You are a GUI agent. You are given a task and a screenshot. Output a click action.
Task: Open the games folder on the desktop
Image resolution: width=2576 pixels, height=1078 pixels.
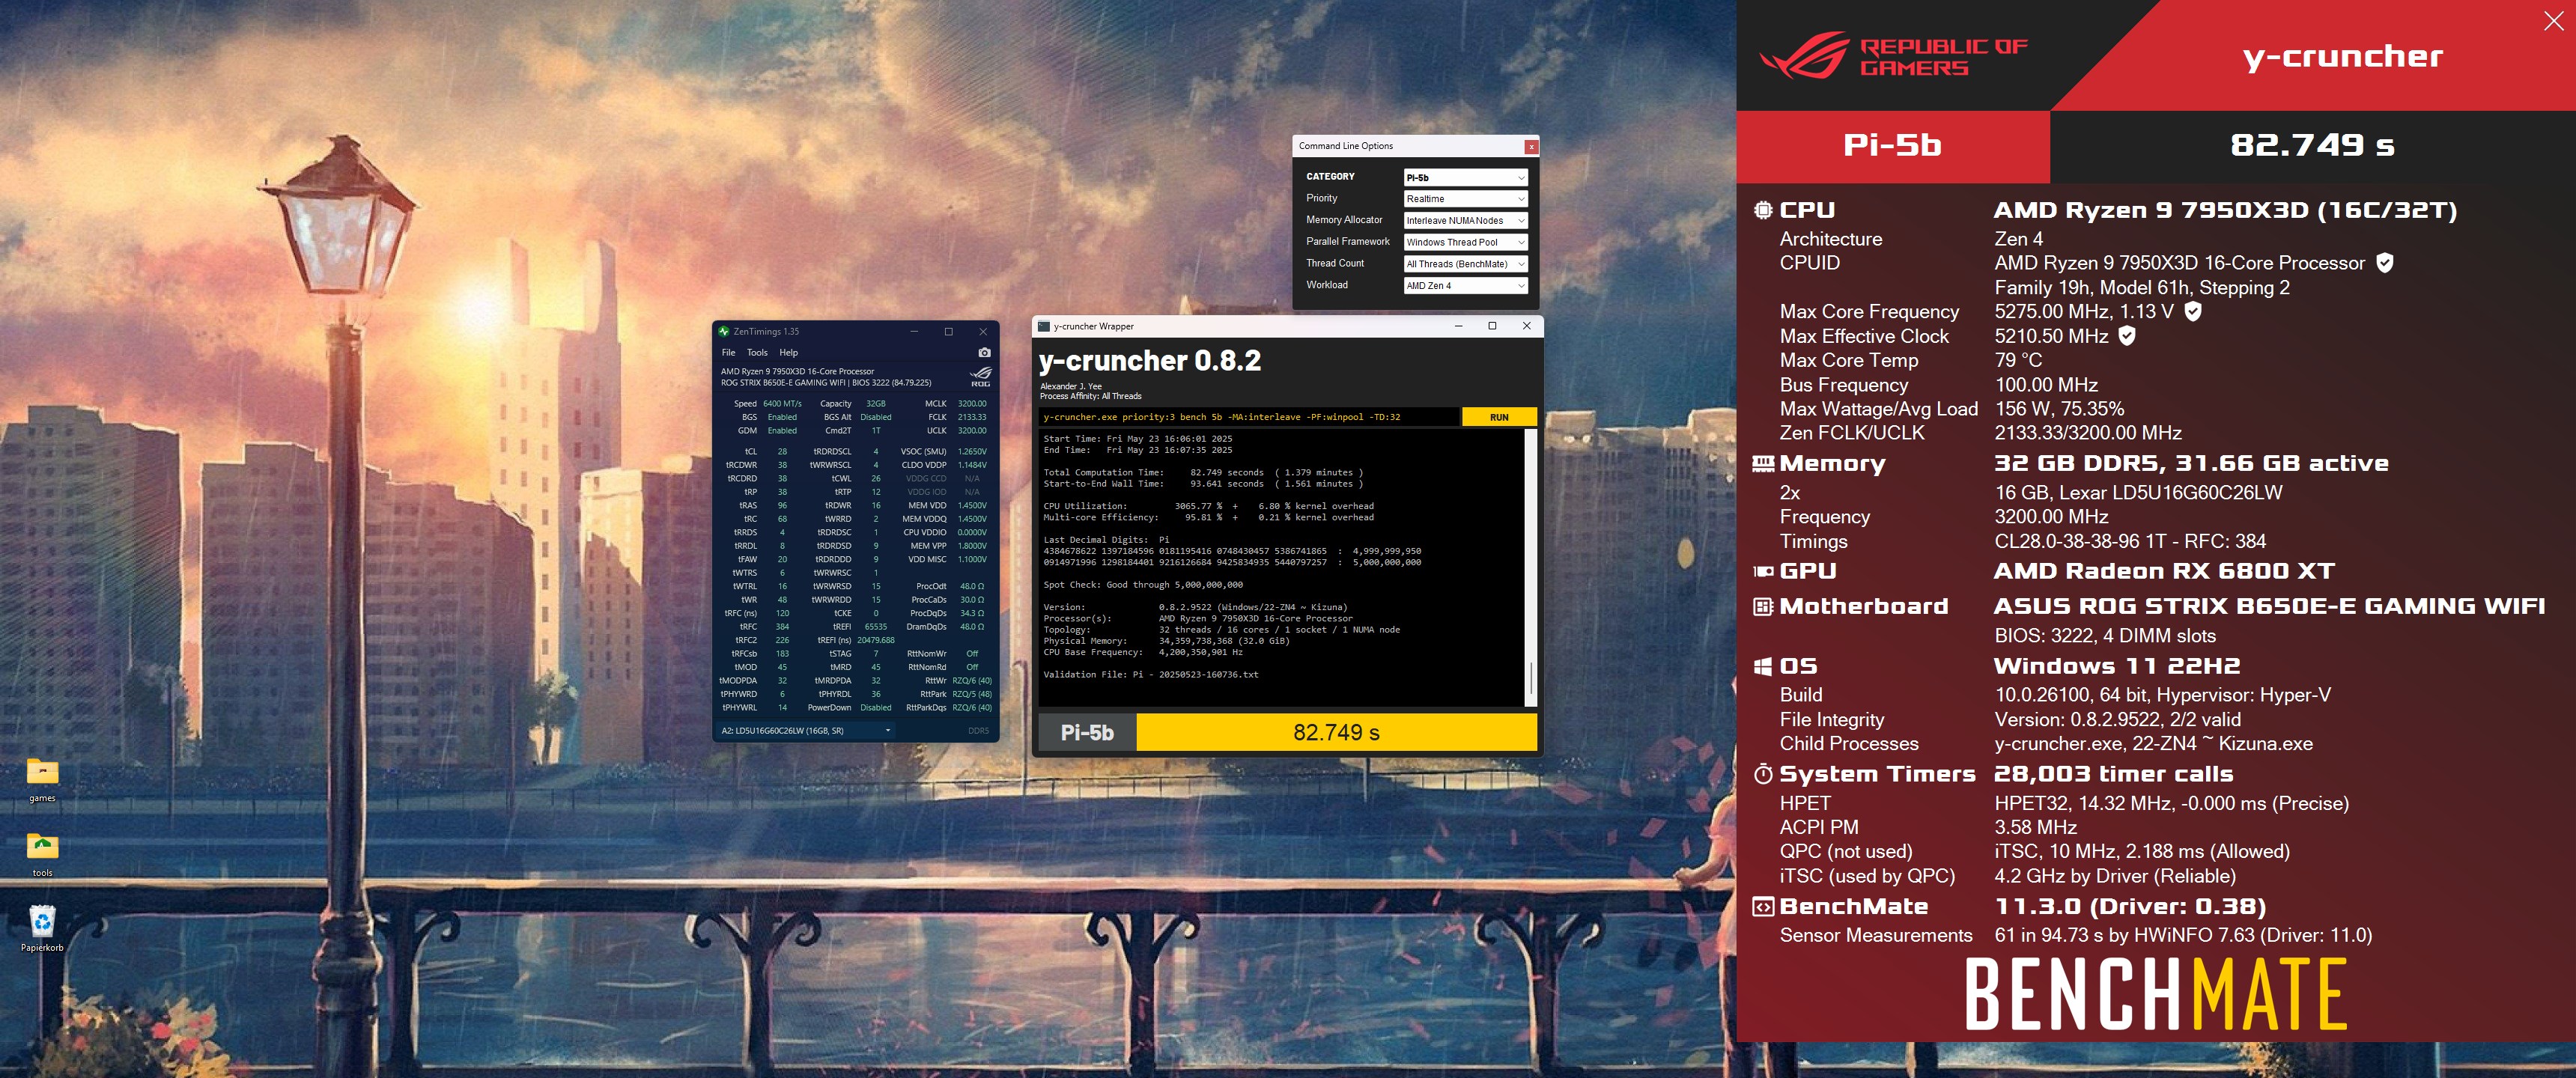click(42, 780)
